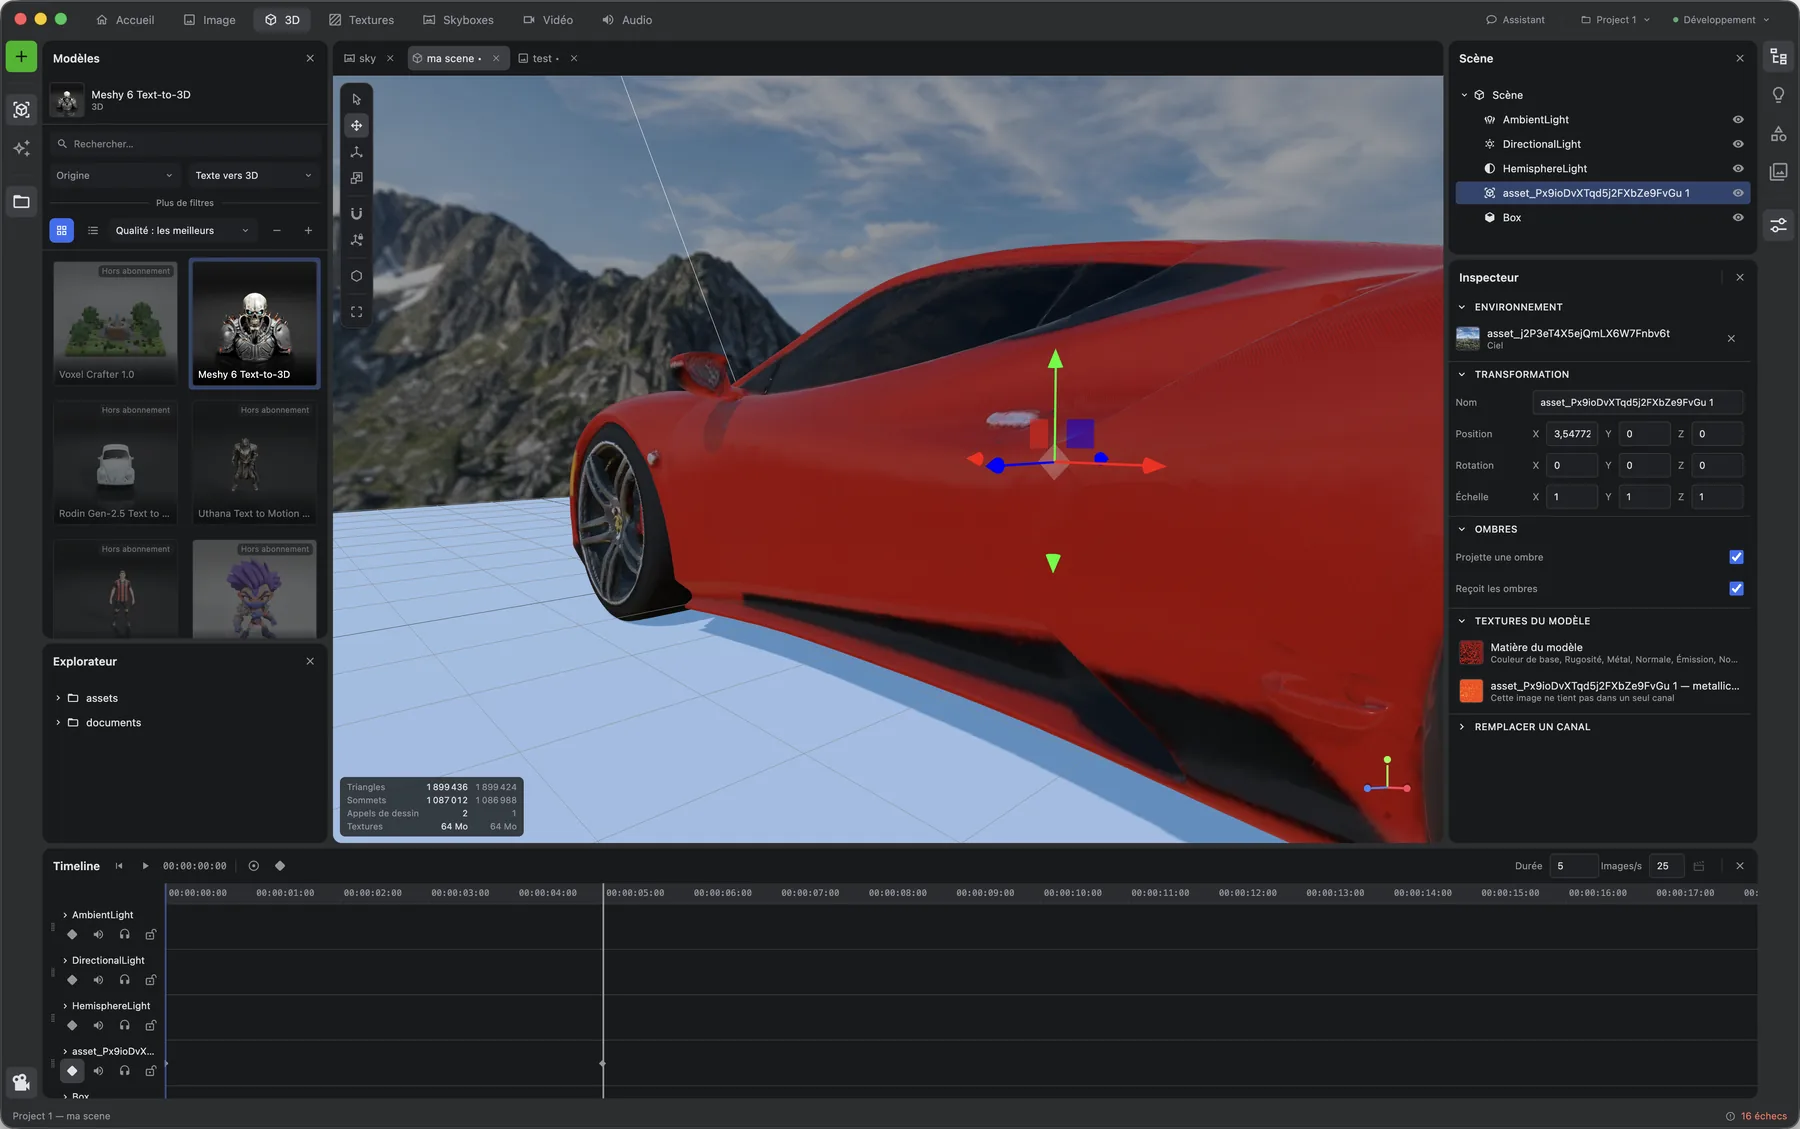Click the camera icon at bottom left

pyautogui.click(x=21, y=1083)
